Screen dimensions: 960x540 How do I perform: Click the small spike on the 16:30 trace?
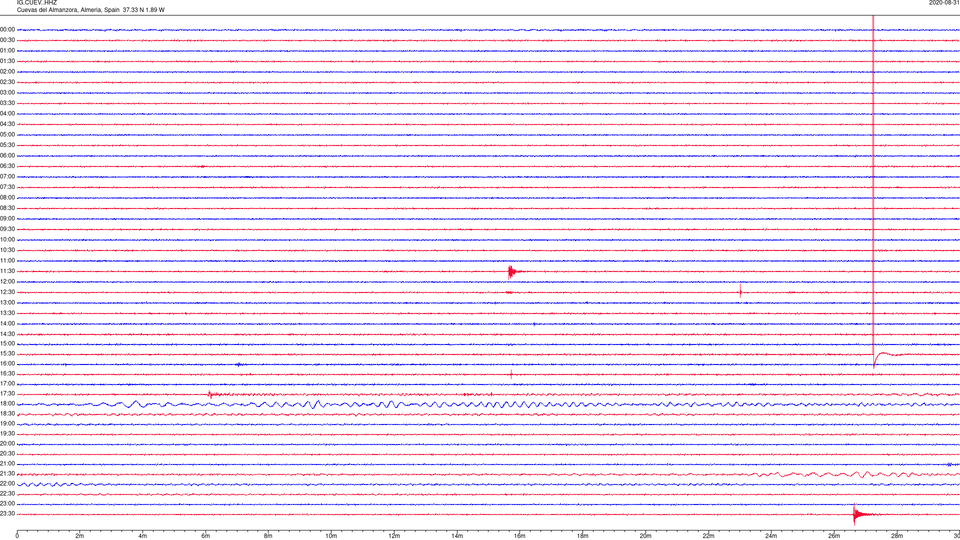(511, 374)
